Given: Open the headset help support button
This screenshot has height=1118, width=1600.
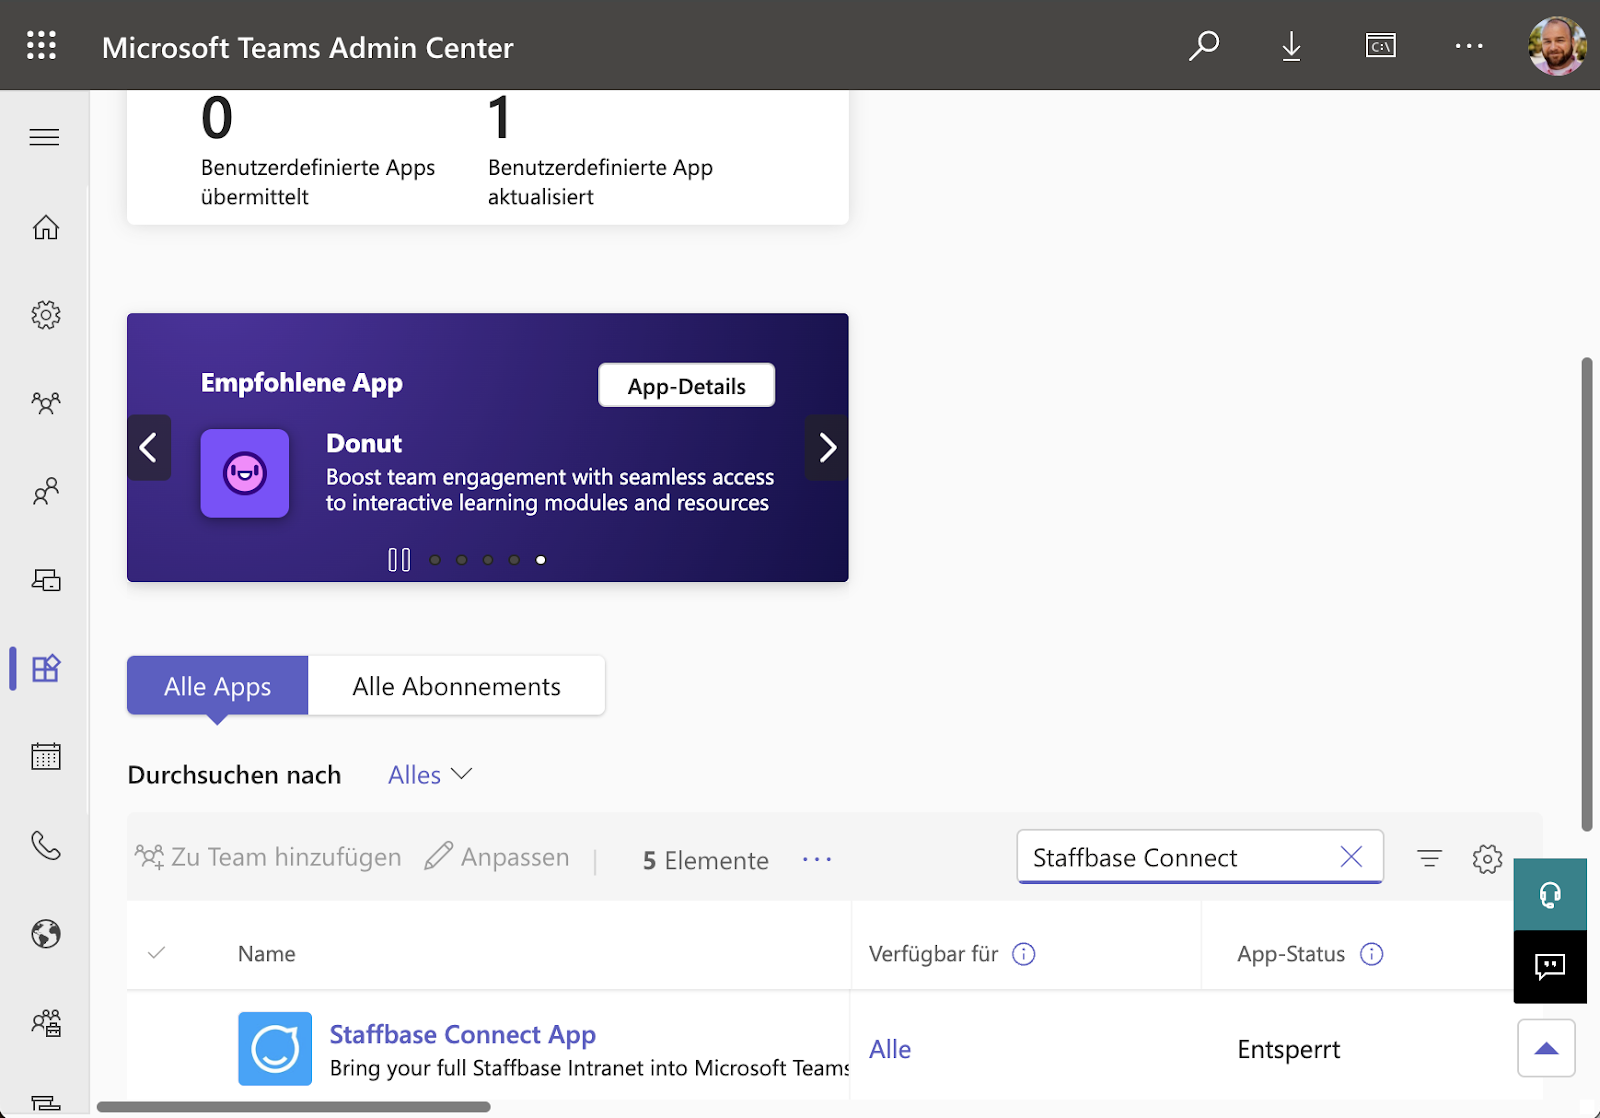Looking at the screenshot, I should tap(1550, 895).
